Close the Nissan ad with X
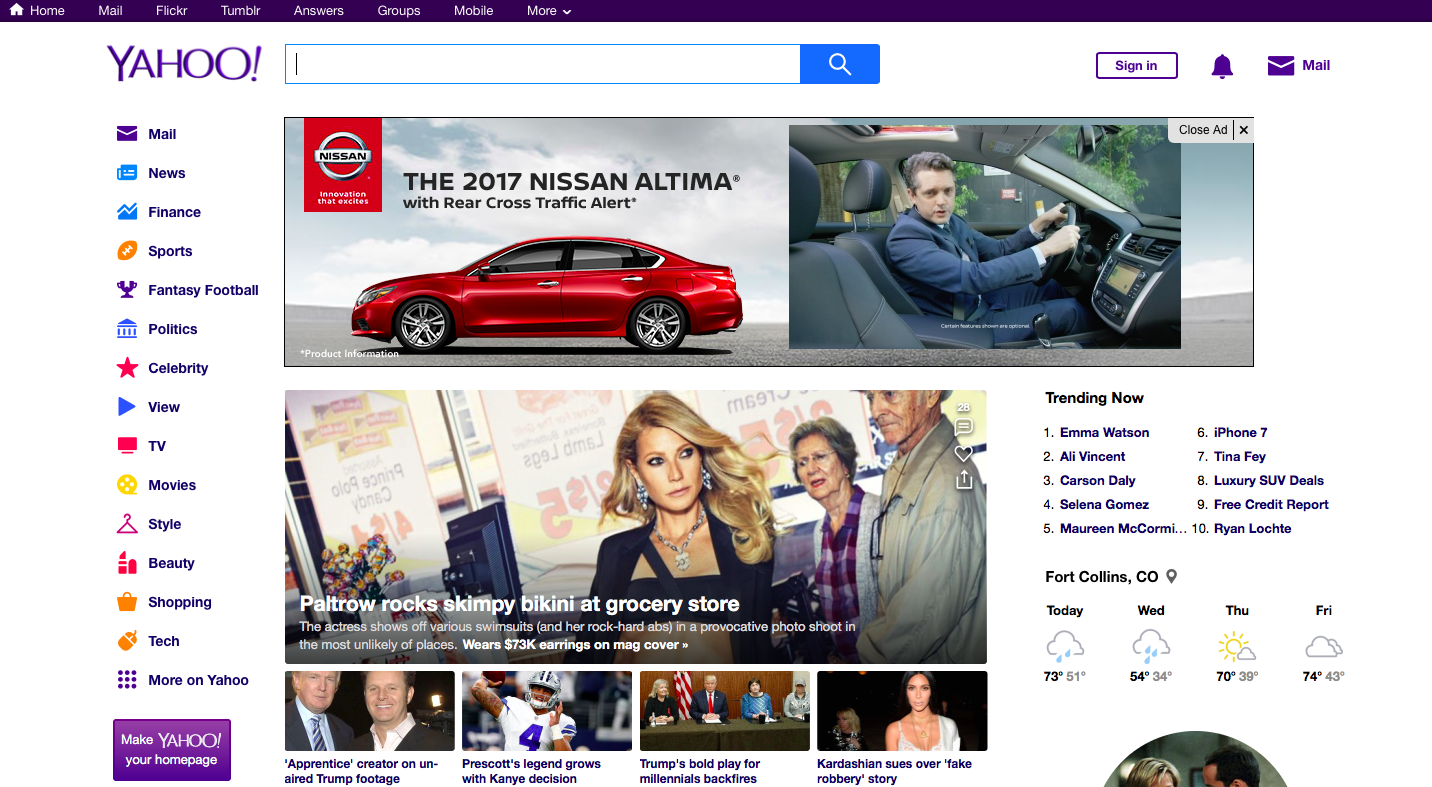Image resolution: width=1432 pixels, height=787 pixels. coord(1243,130)
